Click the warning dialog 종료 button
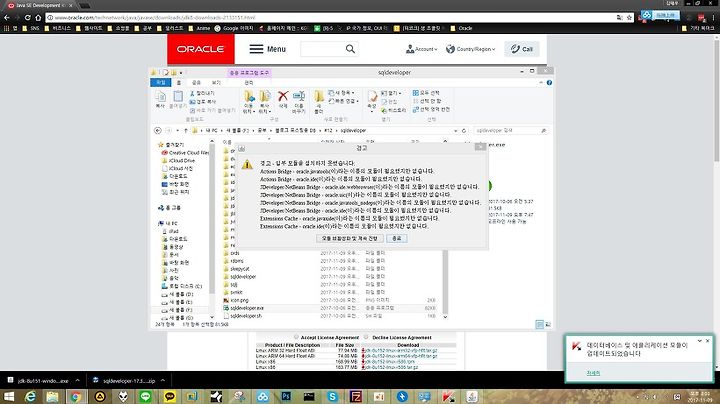The height and width of the screenshot is (404, 720). [x=397, y=238]
